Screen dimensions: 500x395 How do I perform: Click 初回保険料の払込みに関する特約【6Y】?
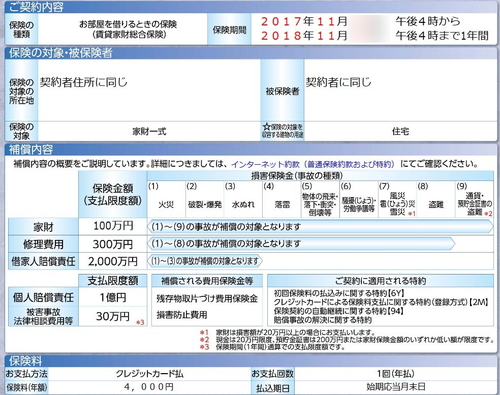pos(339,293)
